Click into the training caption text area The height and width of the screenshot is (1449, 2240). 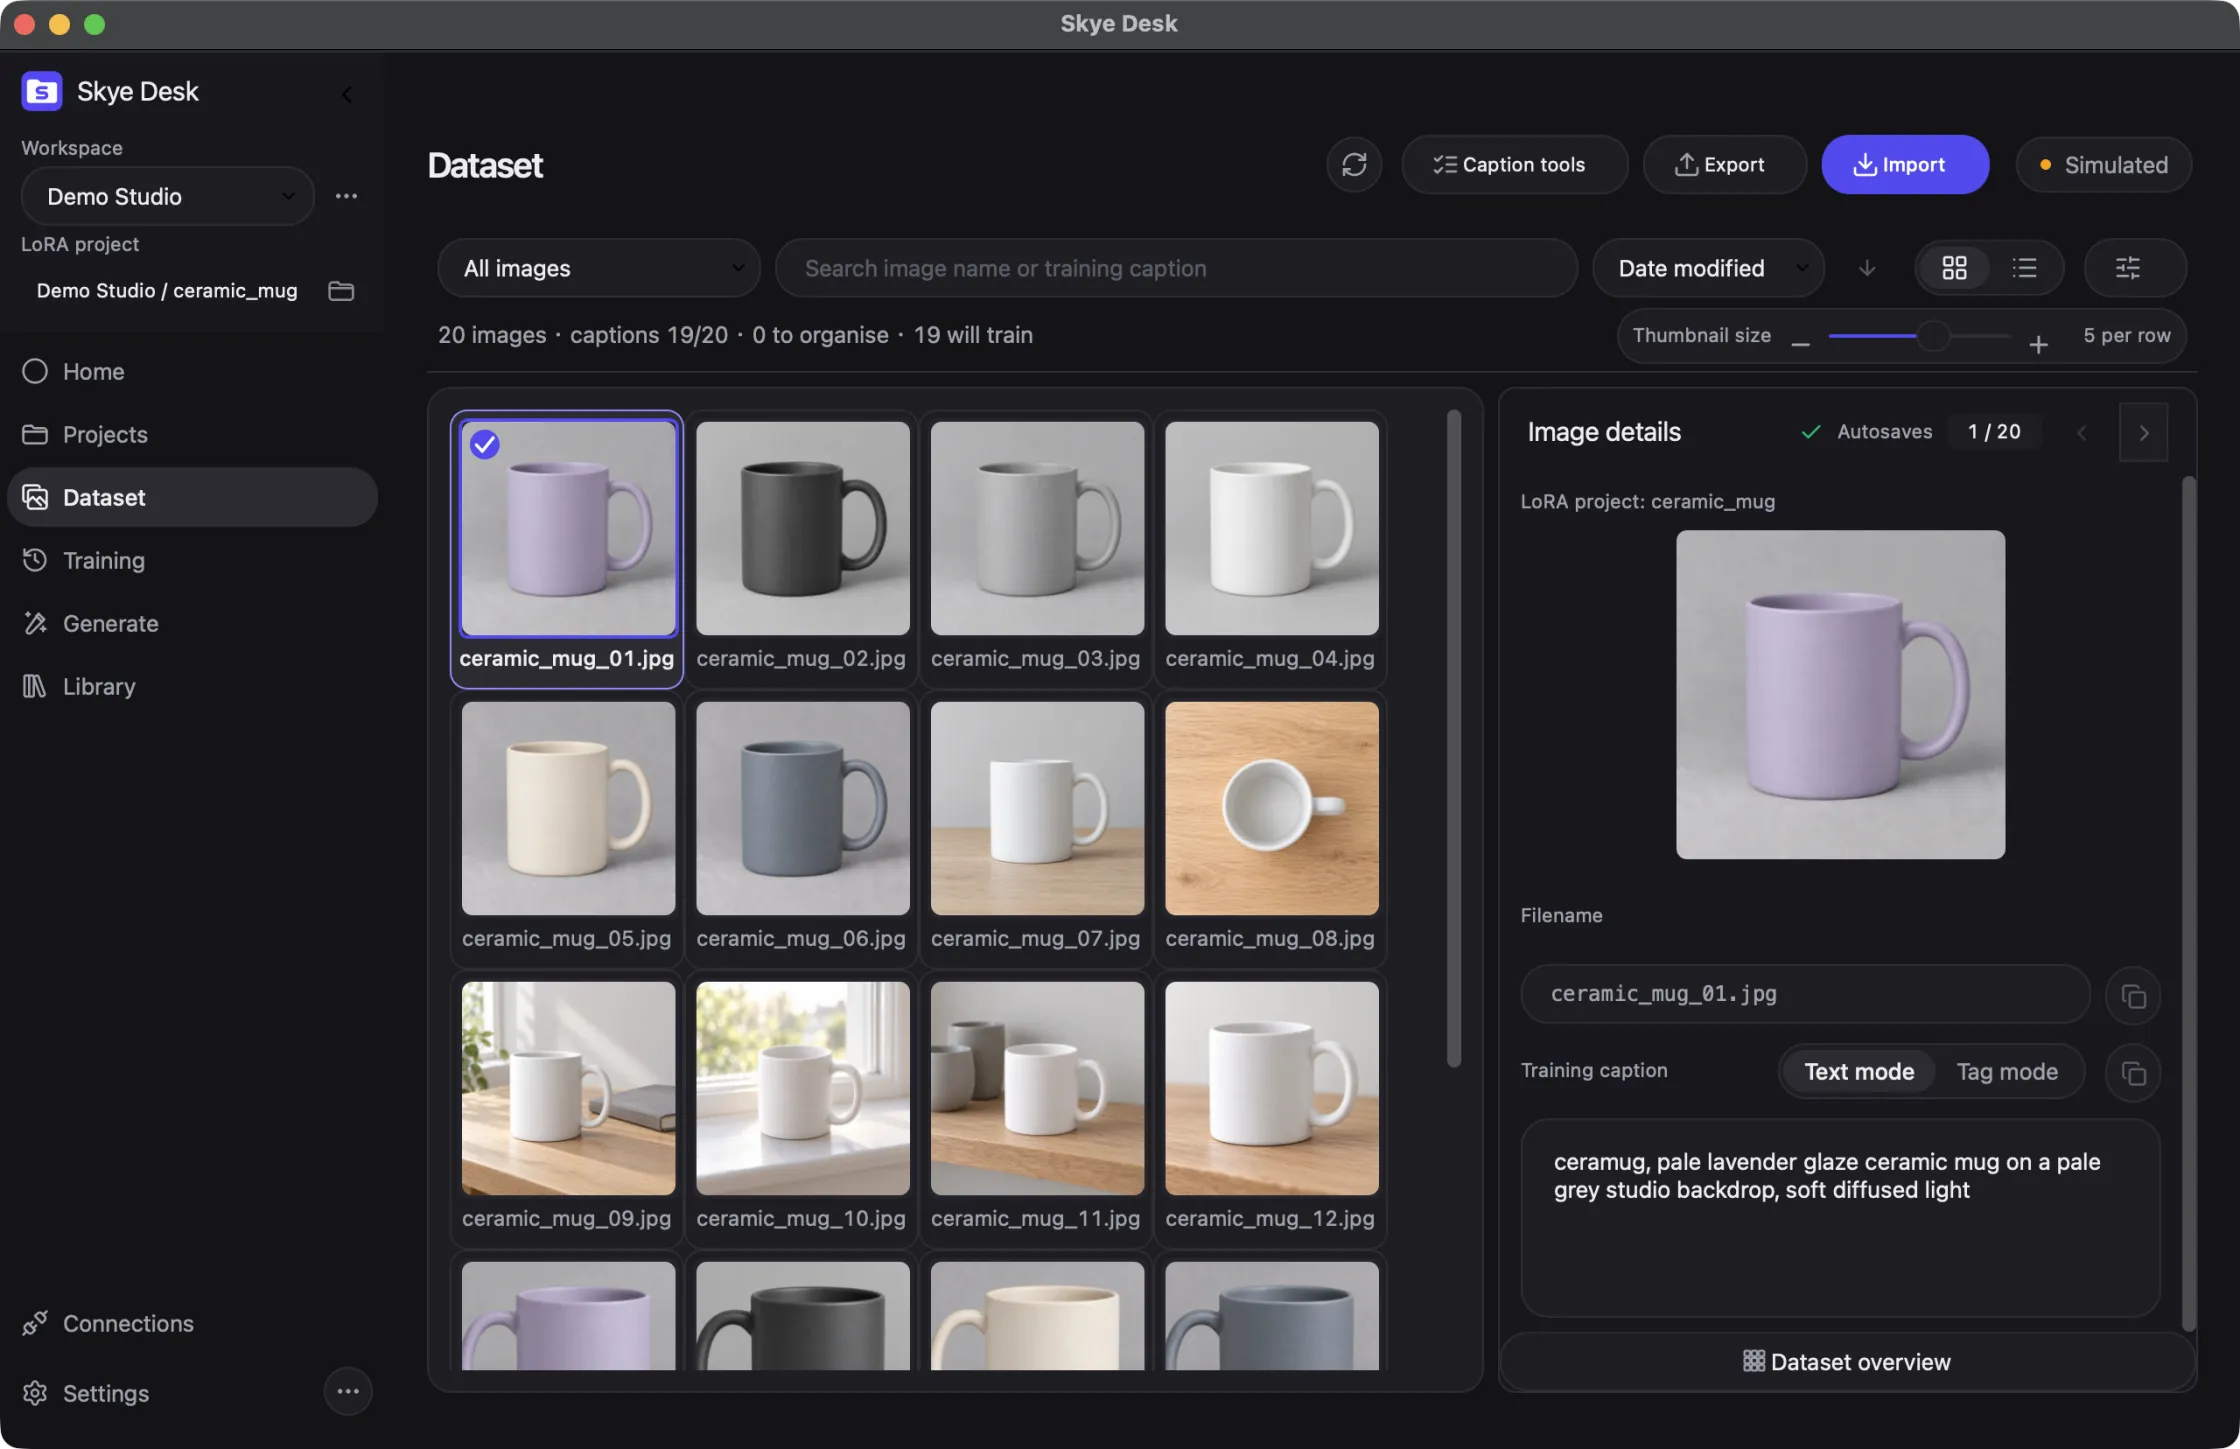point(1840,1218)
